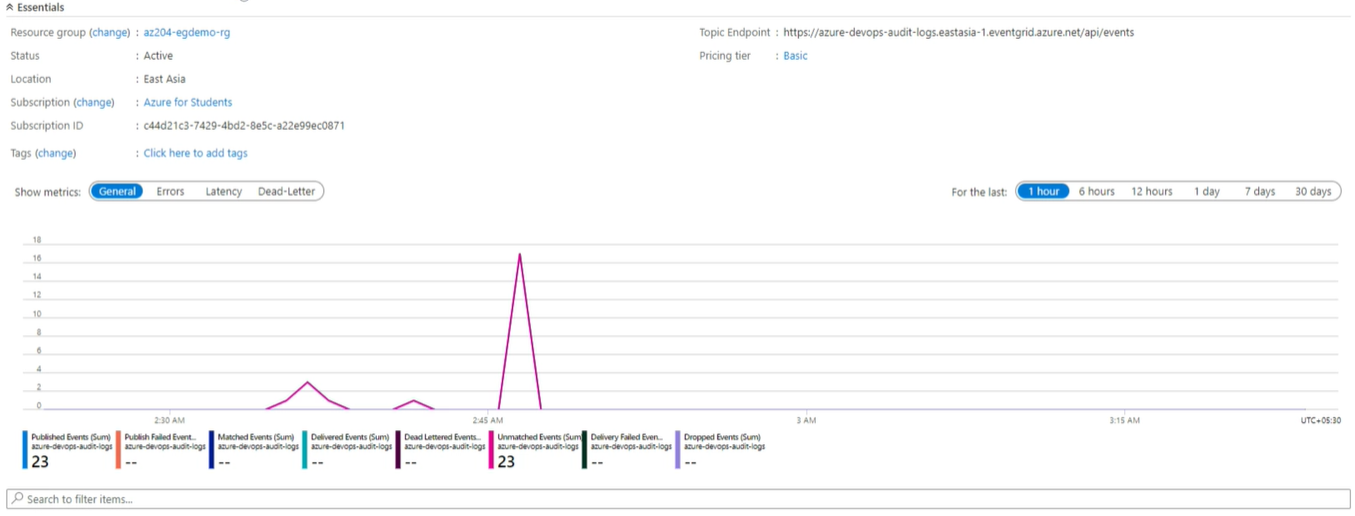Select the General metrics option
The width and height of the screenshot is (1355, 516).
tap(117, 191)
